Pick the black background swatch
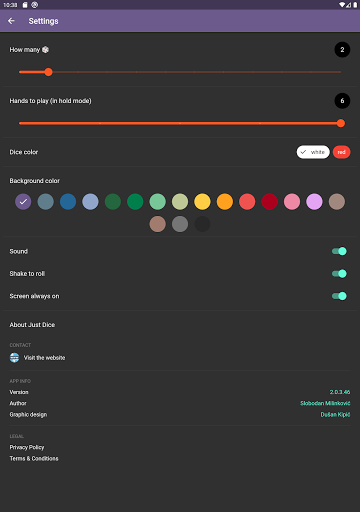Viewport: 360px width, 512px height. point(202,224)
